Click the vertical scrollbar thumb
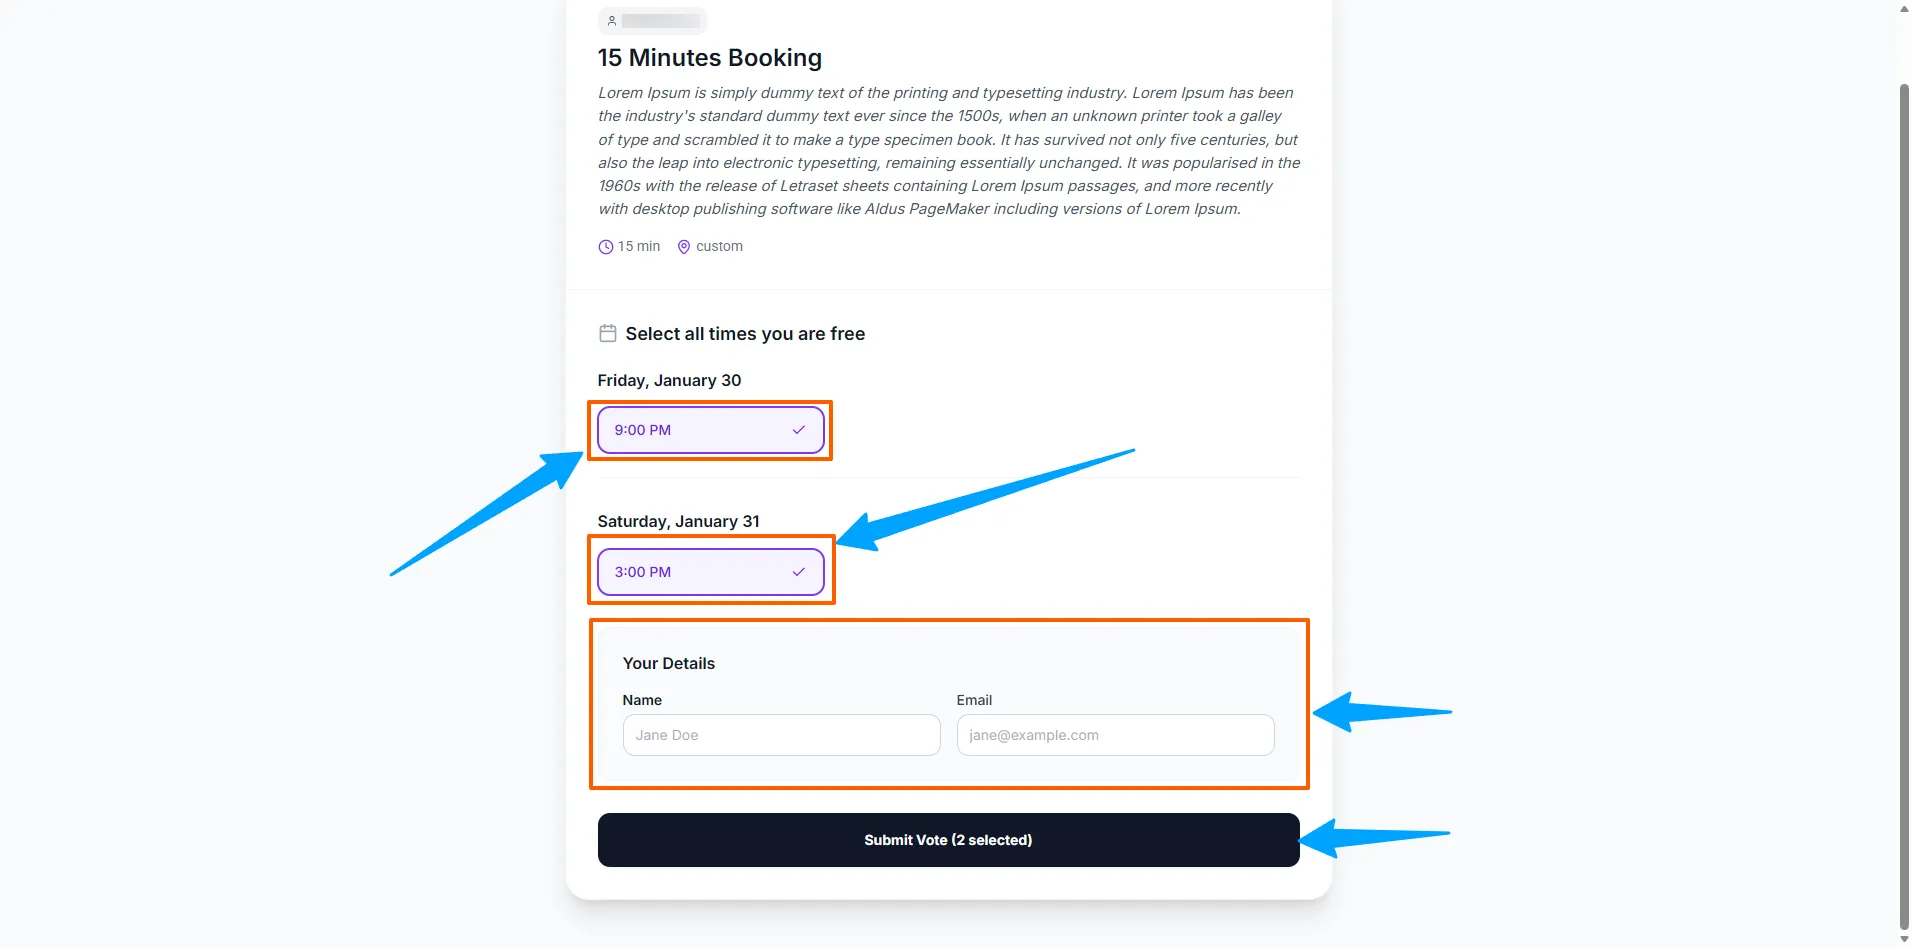 click(x=1903, y=500)
